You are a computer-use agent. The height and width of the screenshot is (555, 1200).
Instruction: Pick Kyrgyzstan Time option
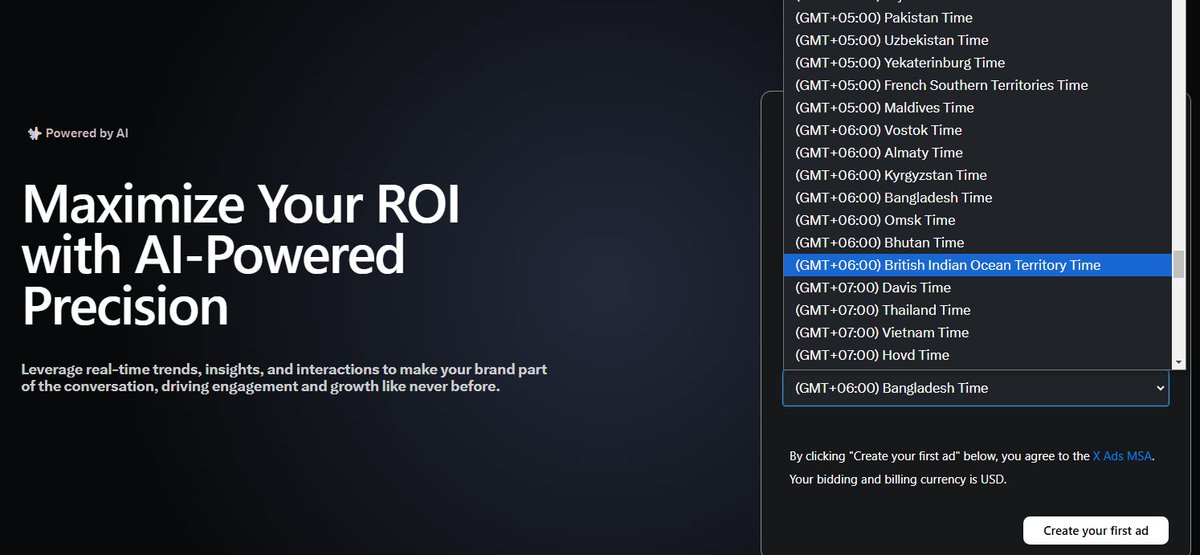[977, 175]
